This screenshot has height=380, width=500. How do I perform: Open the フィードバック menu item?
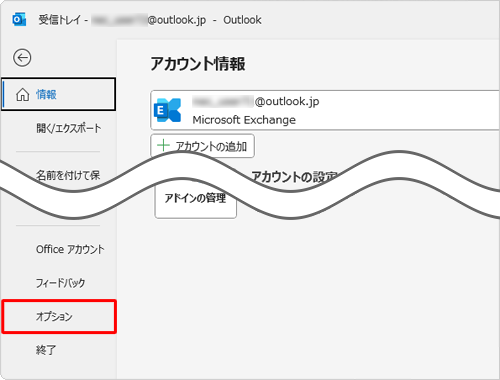[x=60, y=283]
